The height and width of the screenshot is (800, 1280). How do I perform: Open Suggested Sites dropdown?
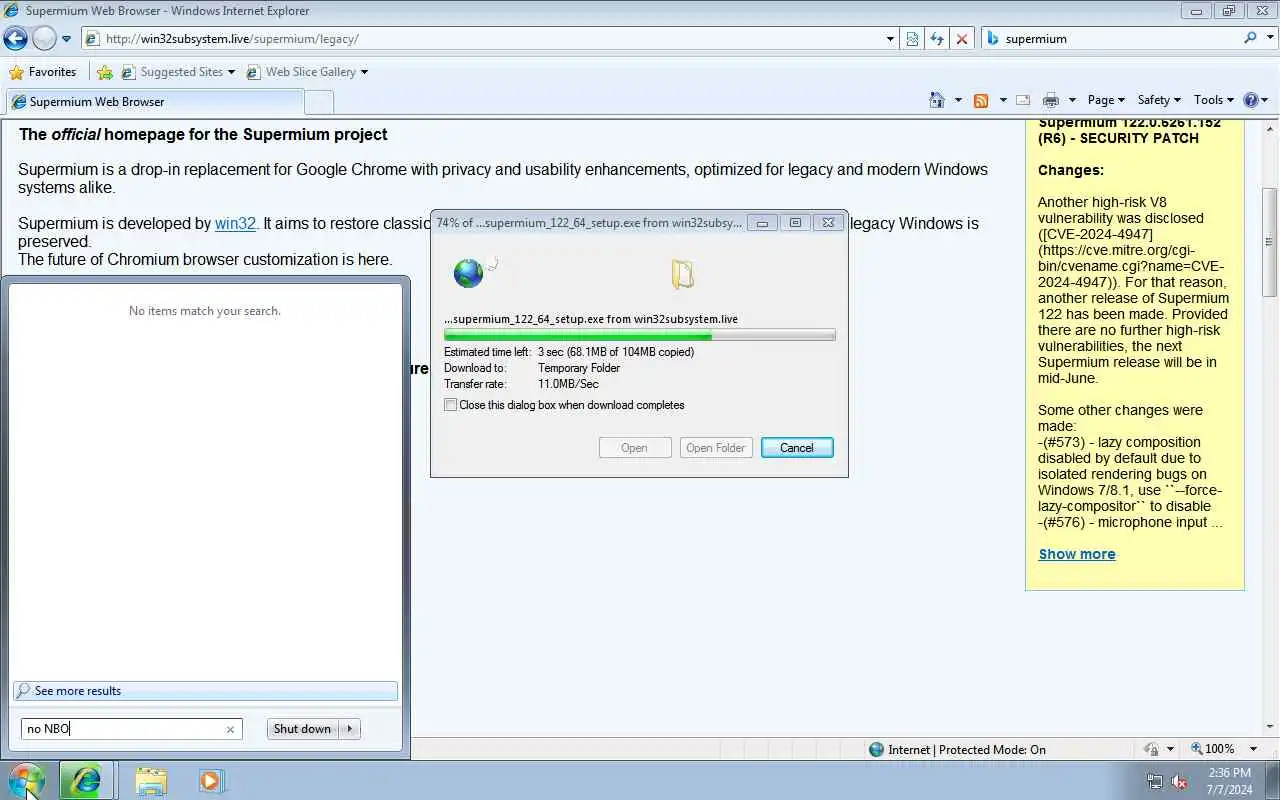pos(179,72)
